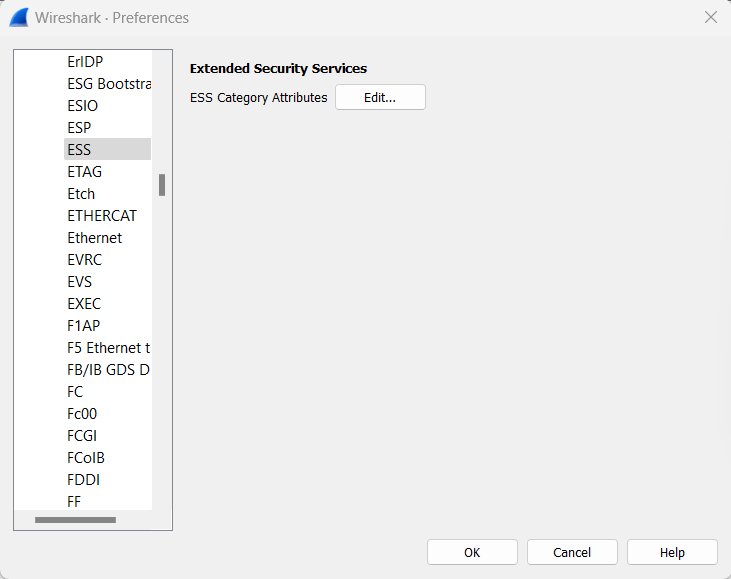Image resolution: width=731 pixels, height=579 pixels.
Task: Click the Wireshark shark fin icon
Action: coord(18,17)
